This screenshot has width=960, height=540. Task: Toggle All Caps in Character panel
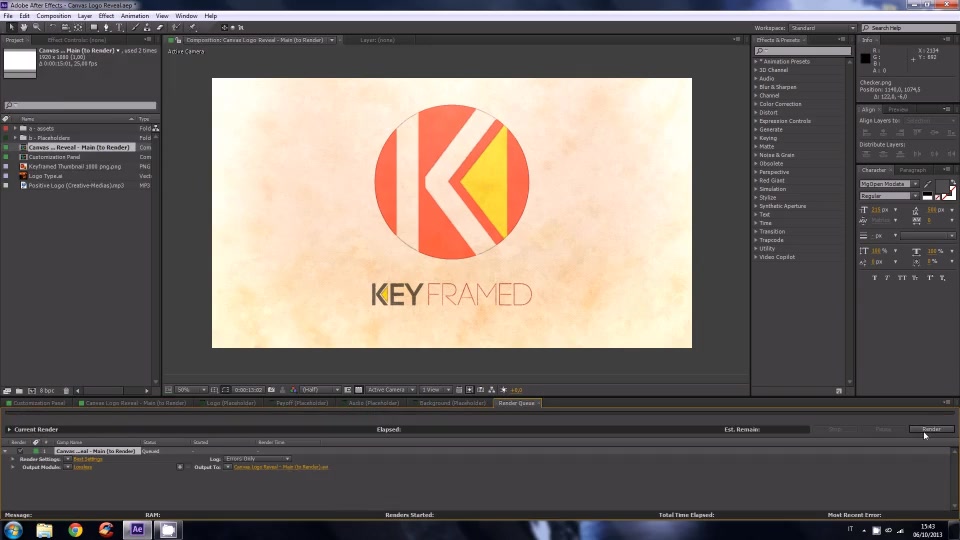pos(902,278)
